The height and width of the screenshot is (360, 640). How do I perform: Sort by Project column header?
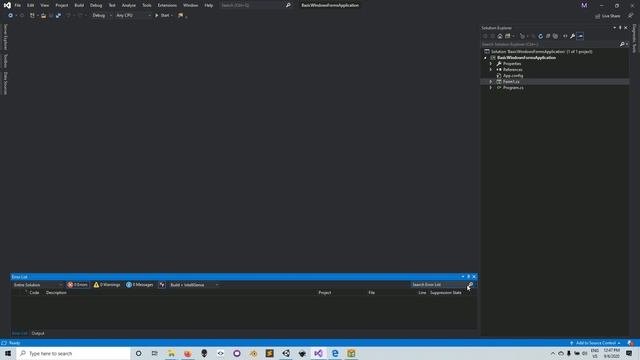pyautogui.click(x=325, y=293)
